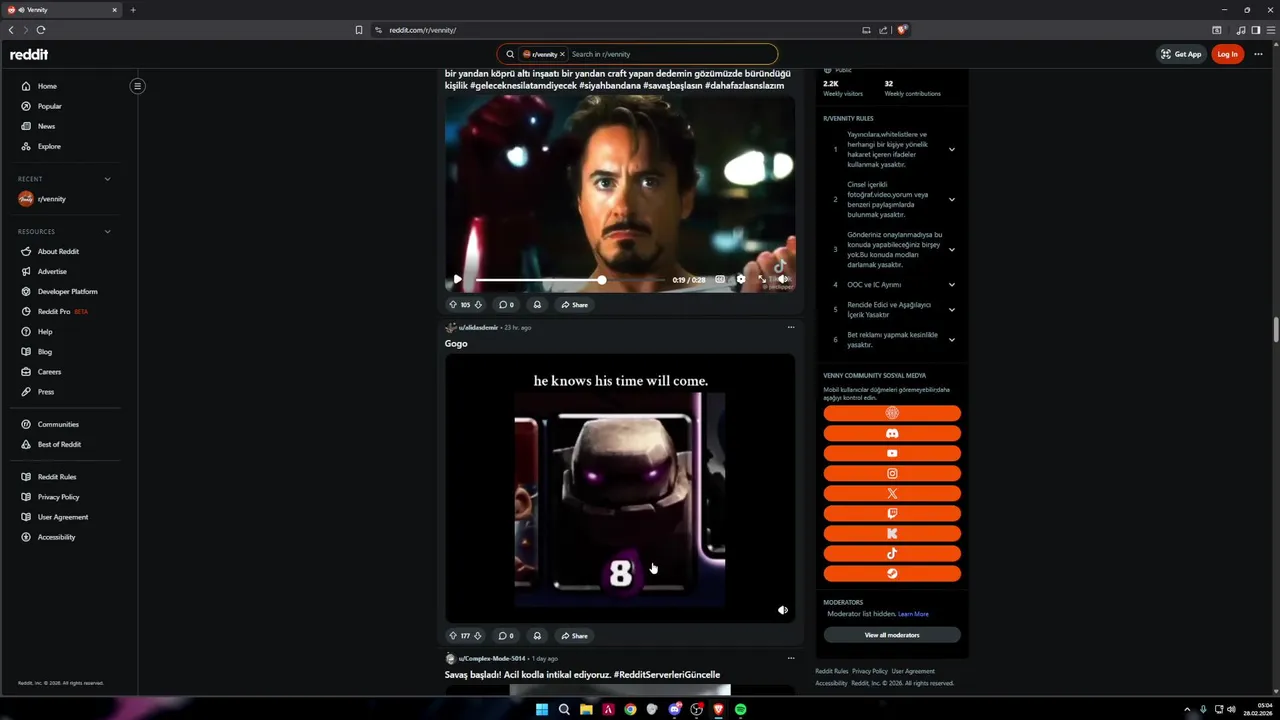Open the Kick social media button
The height and width of the screenshot is (720, 1280).
click(892, 533)
